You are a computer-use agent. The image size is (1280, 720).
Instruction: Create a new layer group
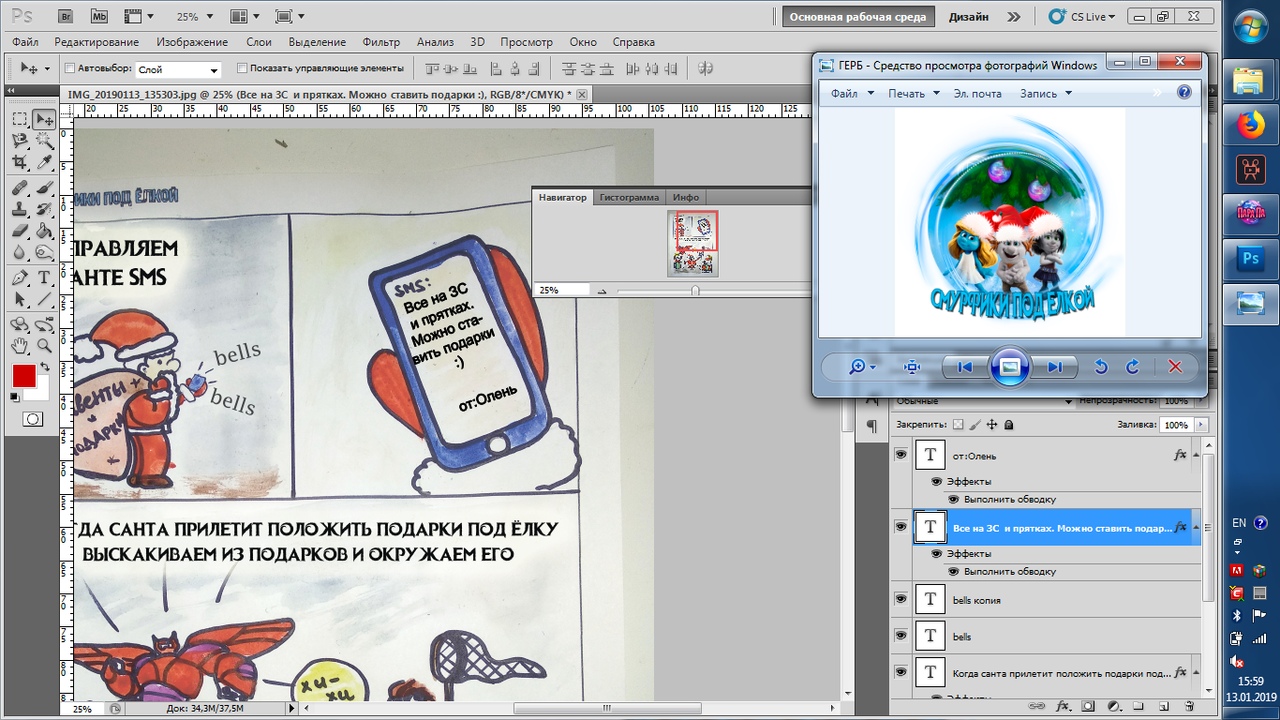pyautogui.click(x=1138, y=707)
